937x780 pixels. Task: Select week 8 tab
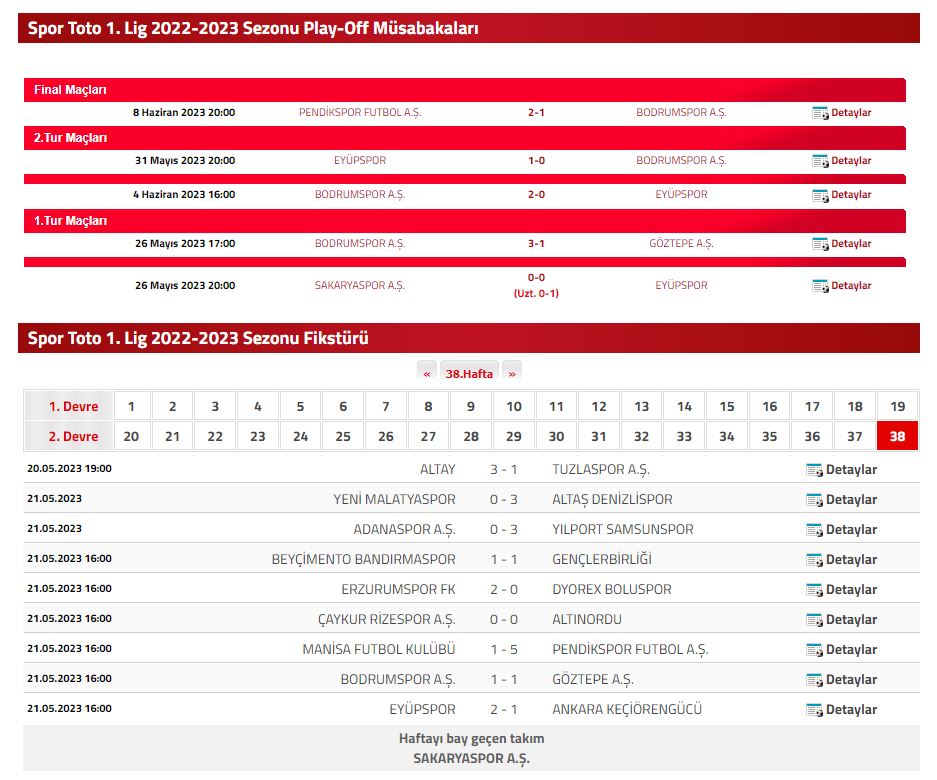click(x=428, y=406)
